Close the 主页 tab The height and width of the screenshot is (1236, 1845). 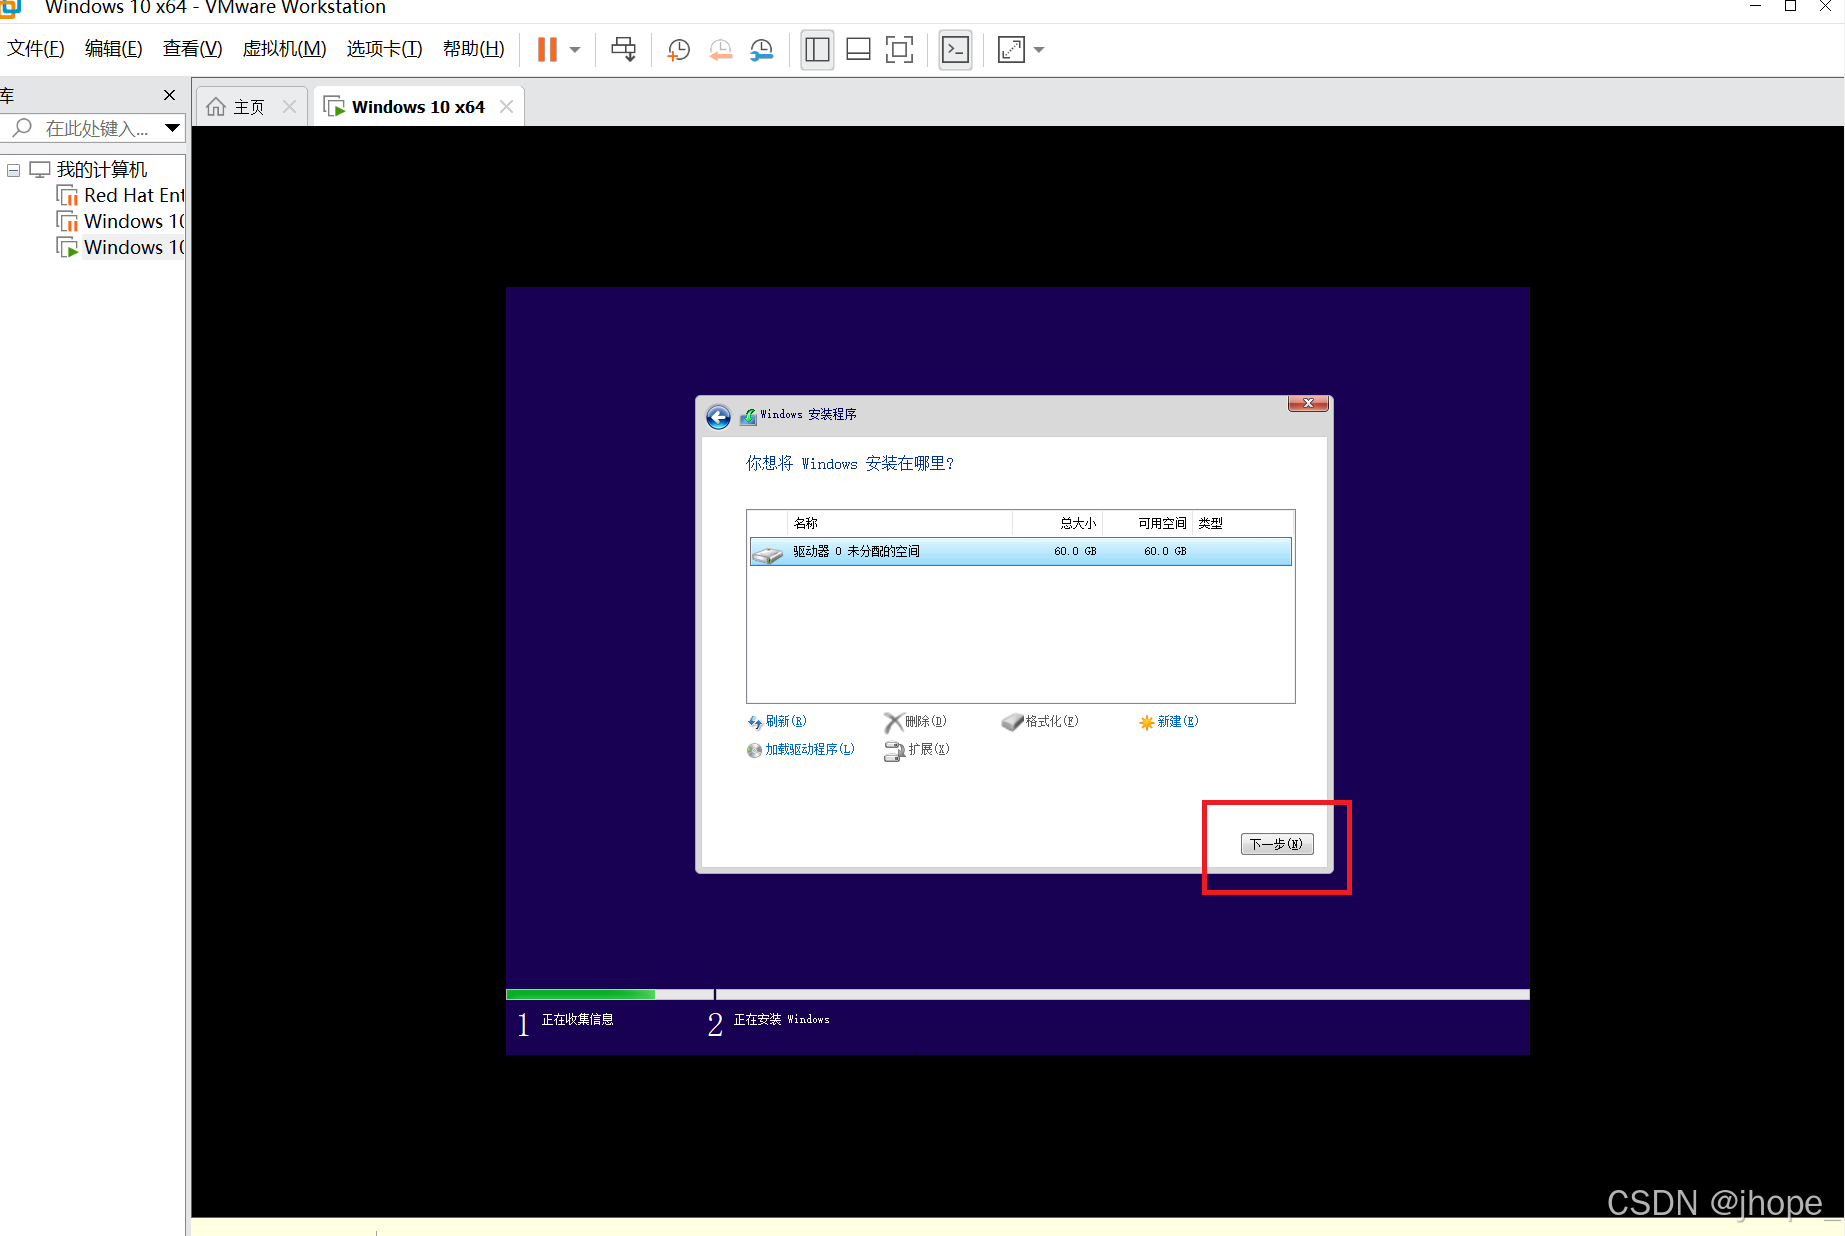pyautogui.click(x=289, y=107)
